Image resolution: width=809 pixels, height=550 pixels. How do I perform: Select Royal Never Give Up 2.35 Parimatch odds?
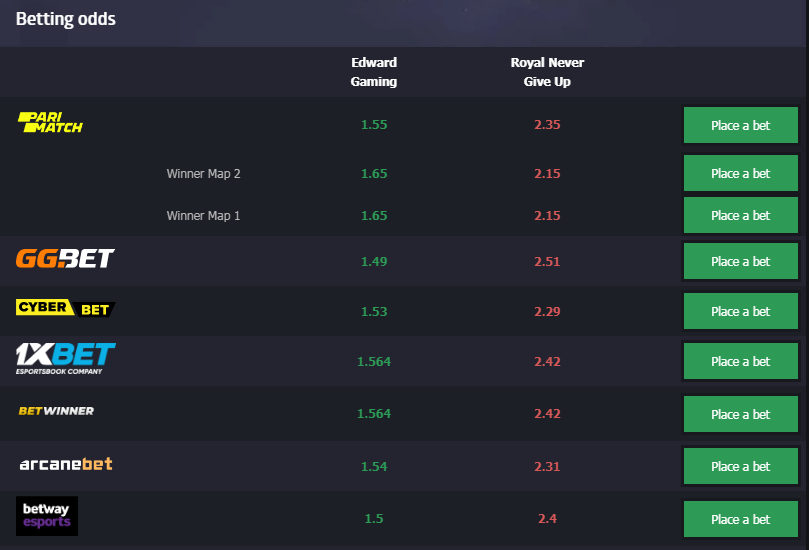click(547, 125)
